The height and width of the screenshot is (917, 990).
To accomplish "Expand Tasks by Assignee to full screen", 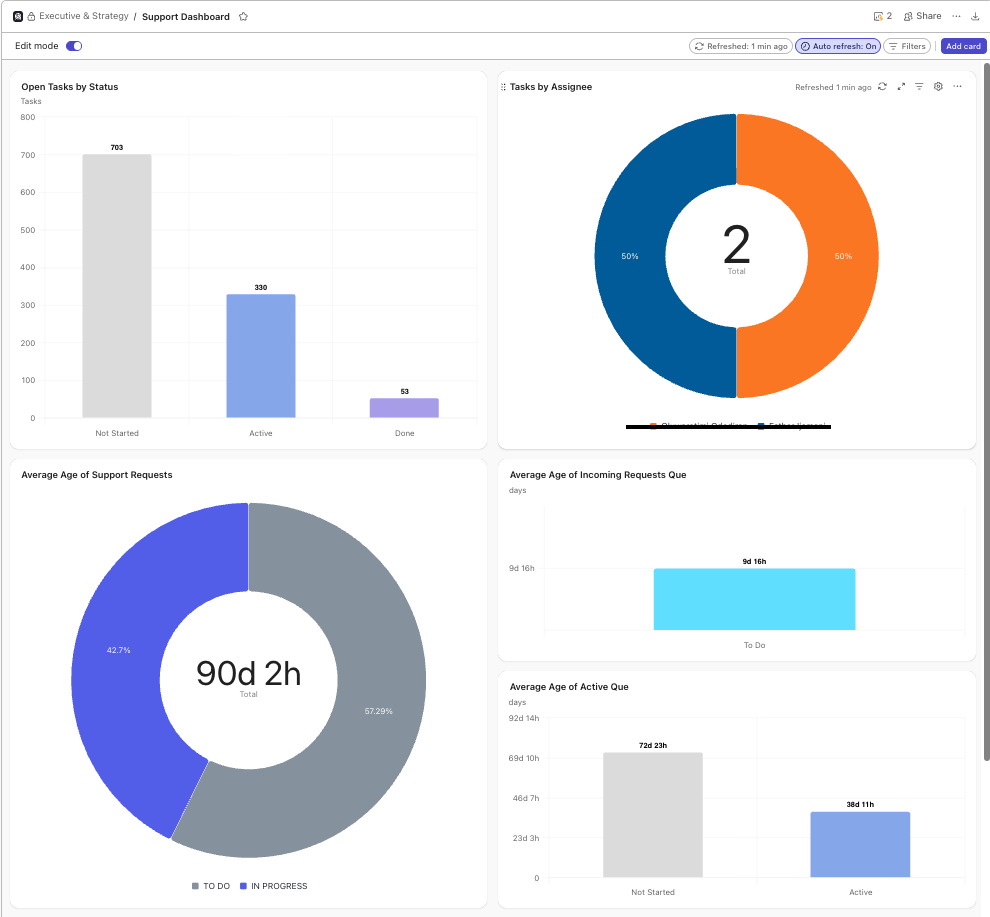I will 901,86.
